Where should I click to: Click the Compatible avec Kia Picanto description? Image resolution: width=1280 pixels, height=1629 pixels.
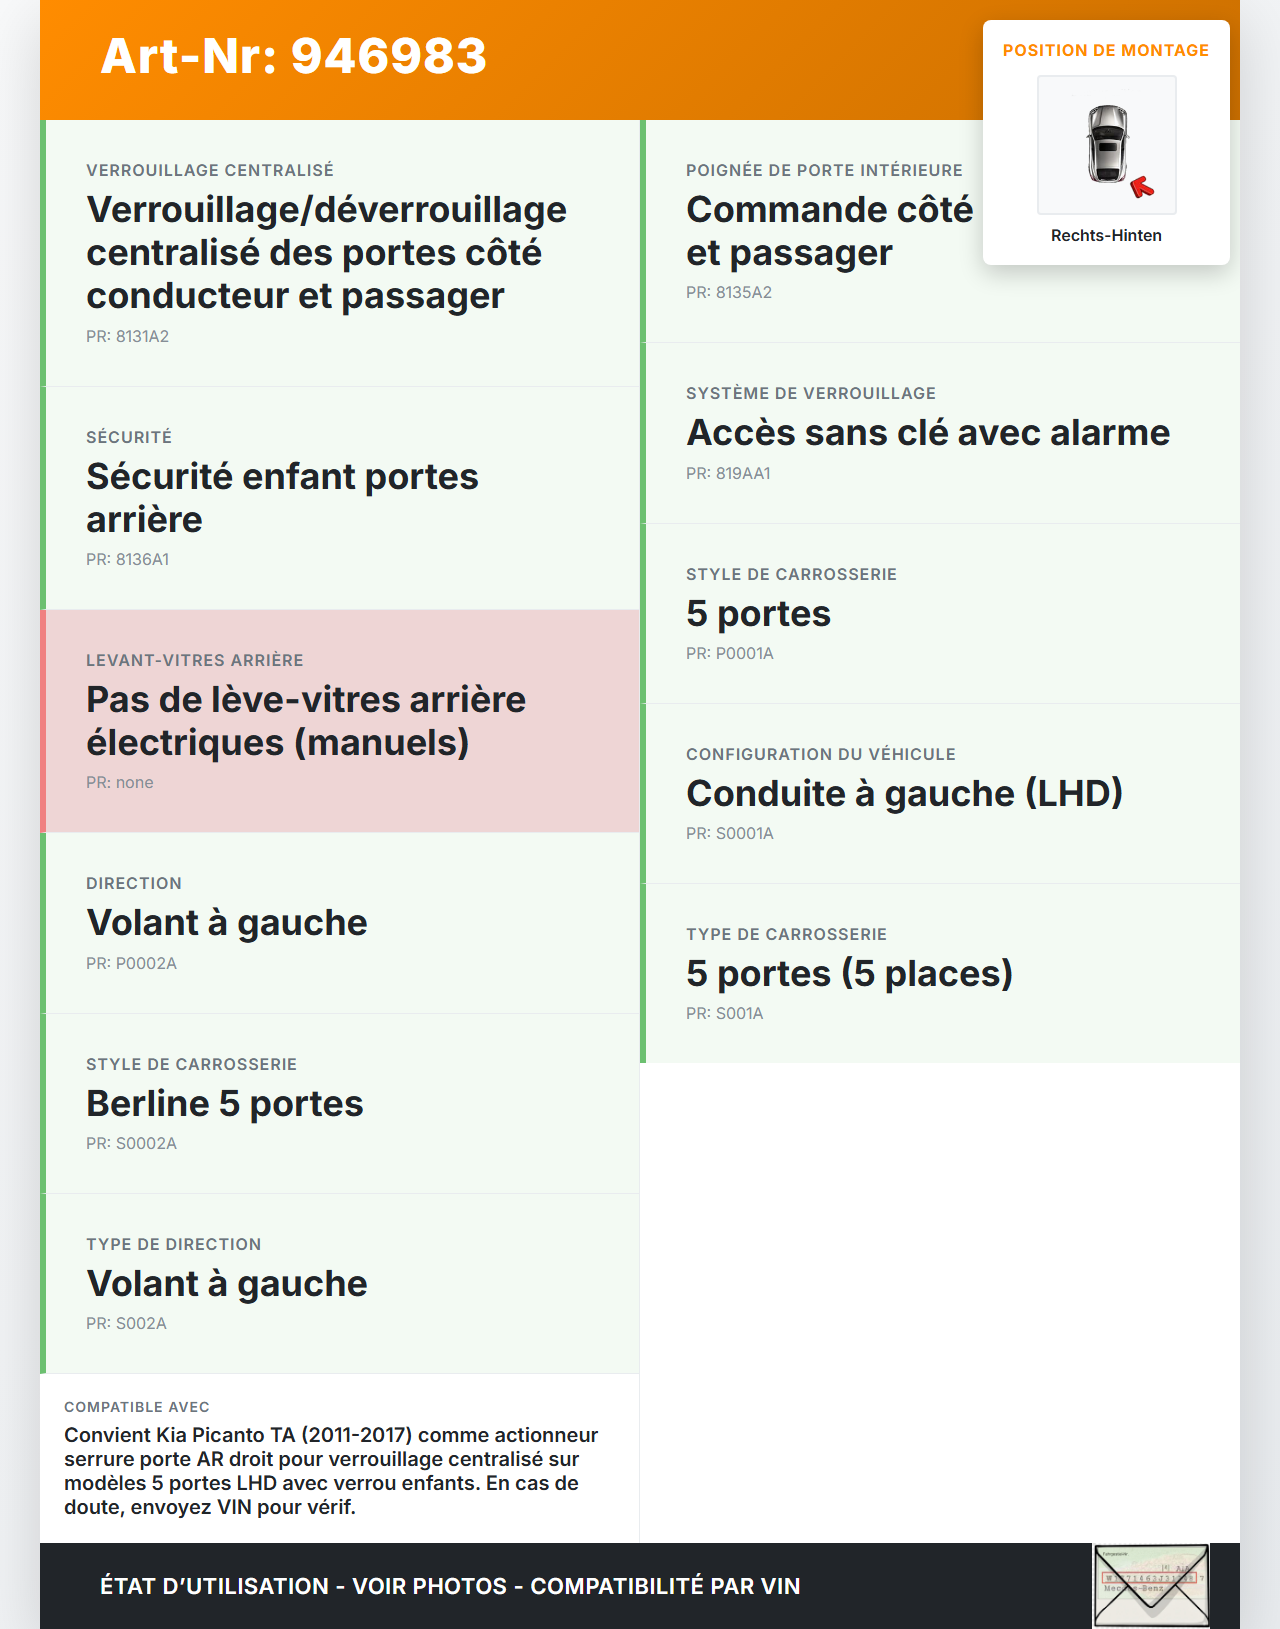coord(331,1471)
